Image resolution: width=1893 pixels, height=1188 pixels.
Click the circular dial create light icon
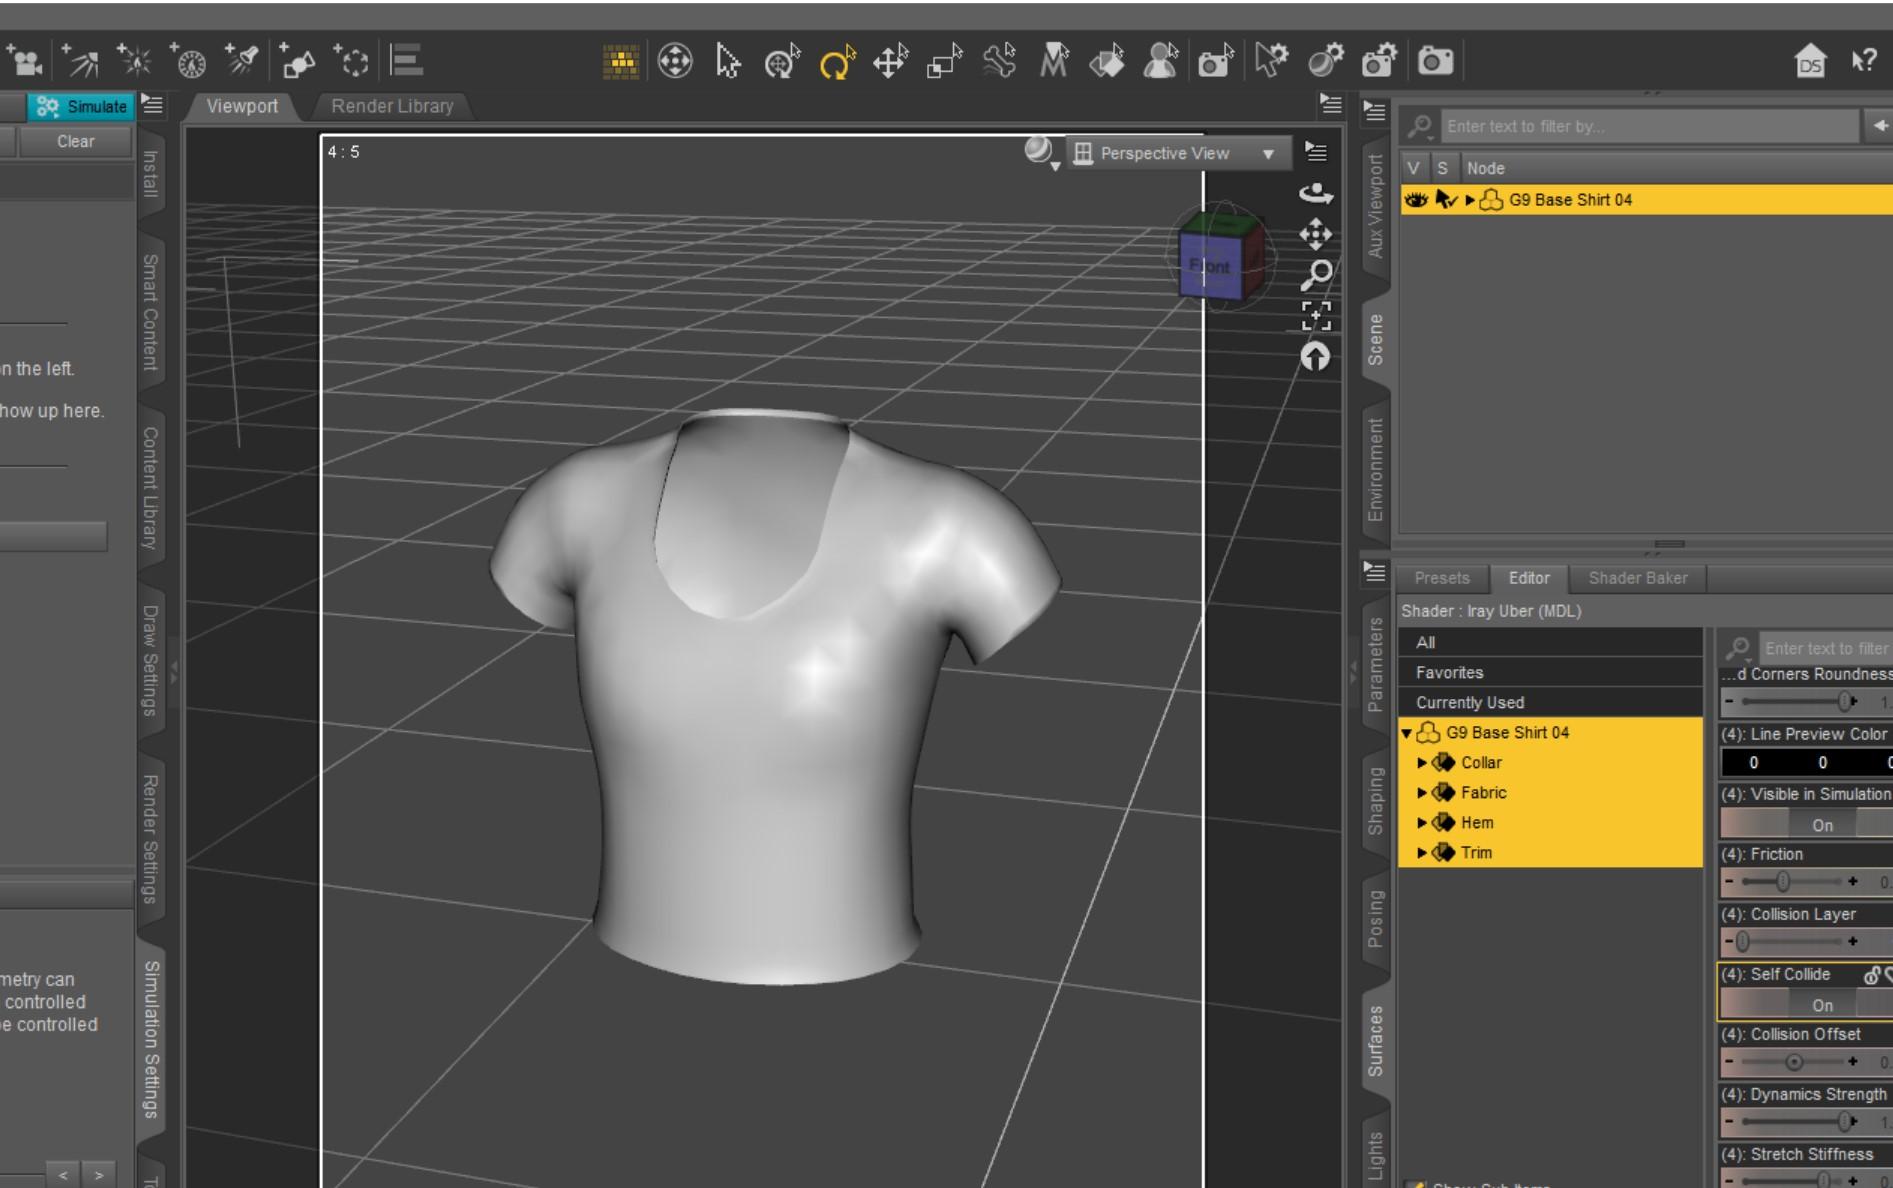click(x=188, y=61)
